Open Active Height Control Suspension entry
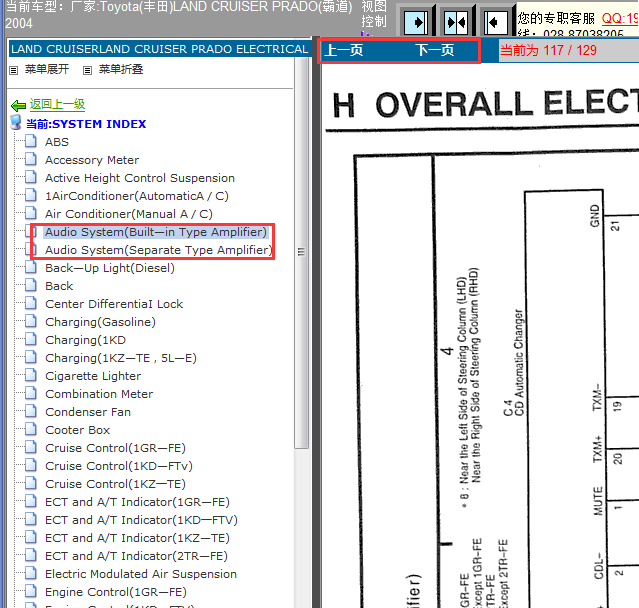 [x=140, y=178]
